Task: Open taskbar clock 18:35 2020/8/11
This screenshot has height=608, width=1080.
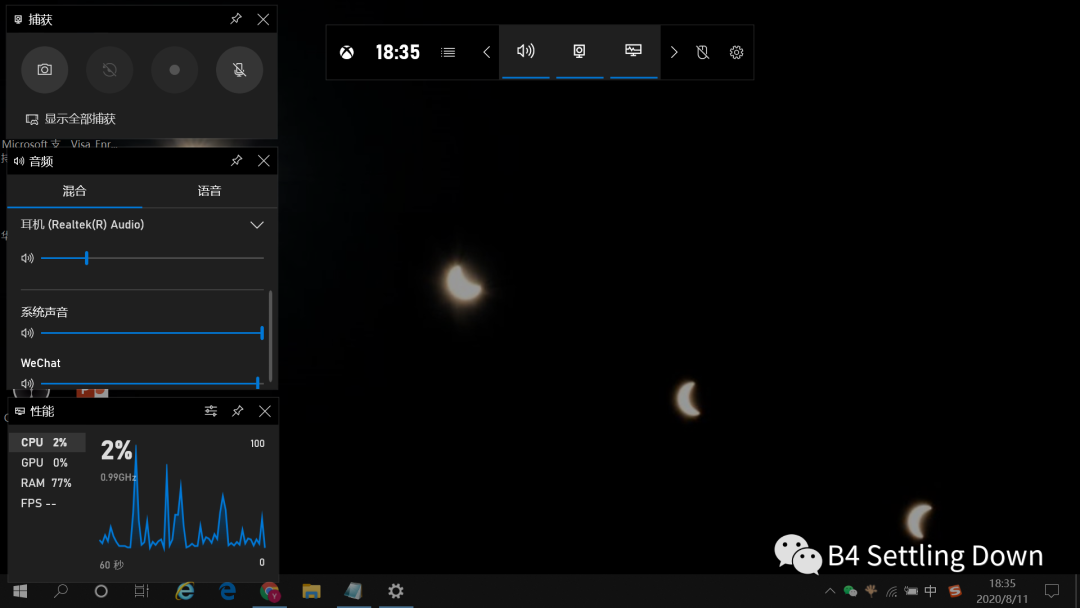Action: [1002, 591]
